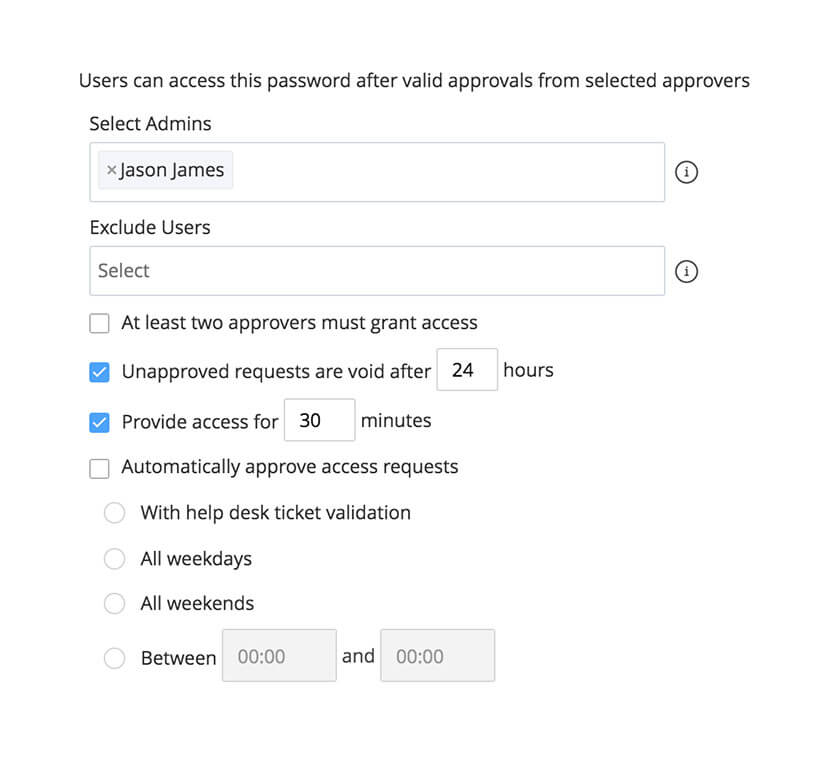Click the Select placeholder in Exclude Users

(x=124, y=271)
